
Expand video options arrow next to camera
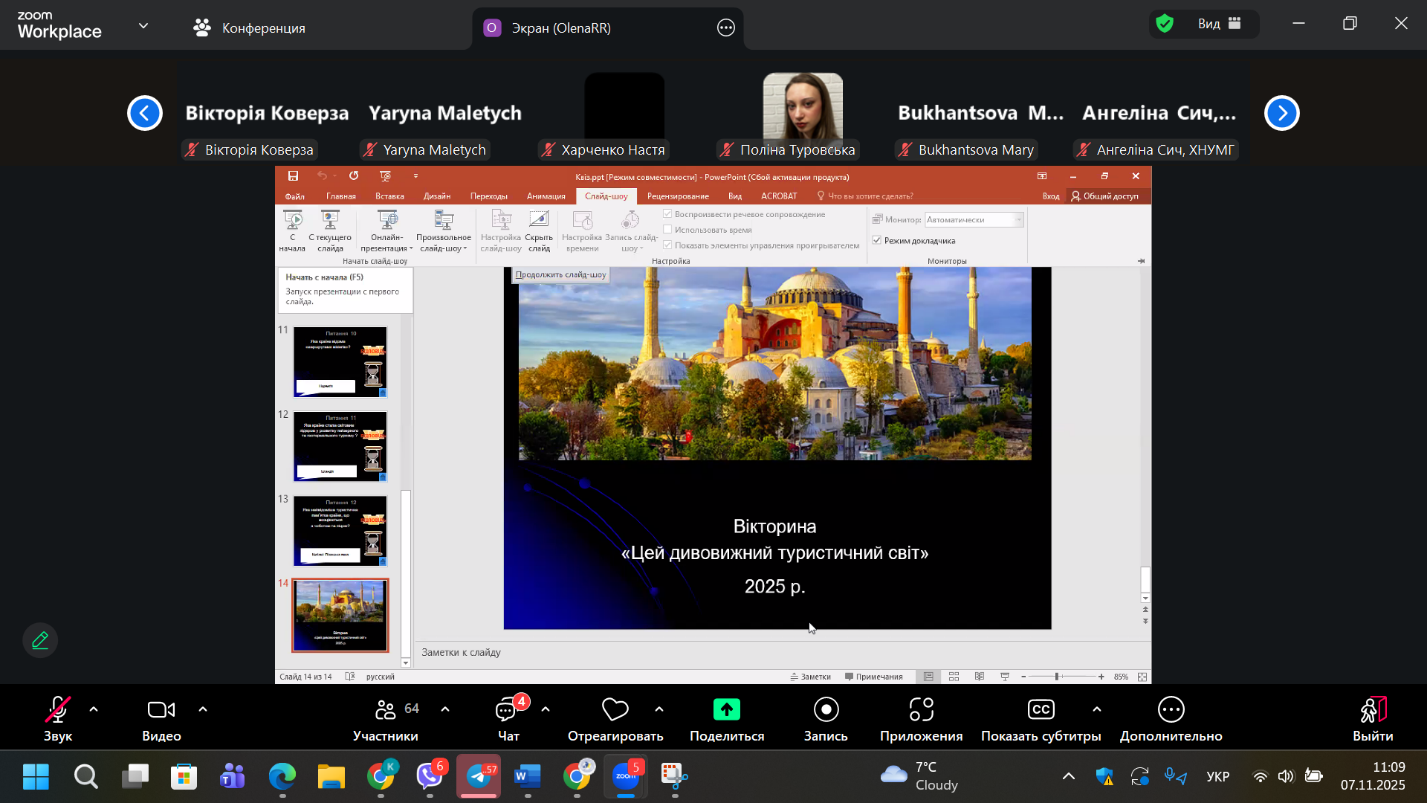203,709
